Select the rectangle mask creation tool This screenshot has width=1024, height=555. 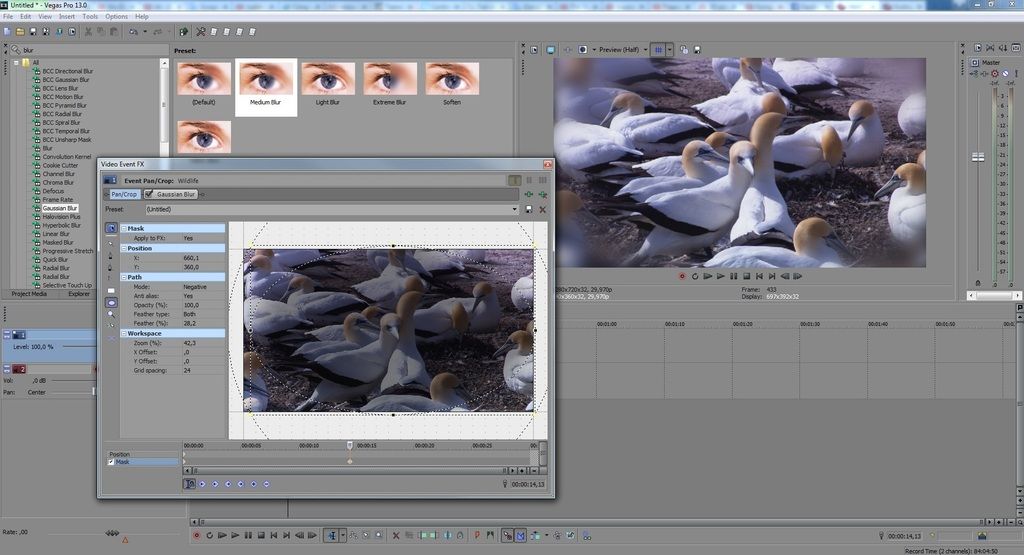[x=111, y=291]
